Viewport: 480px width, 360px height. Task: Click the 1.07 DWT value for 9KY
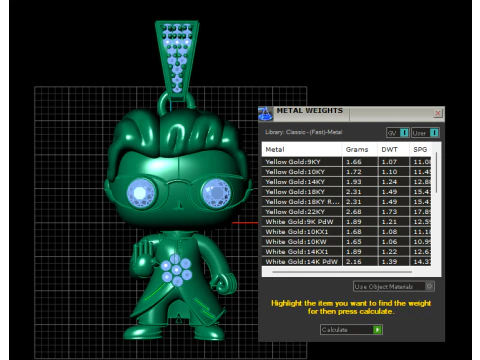389,162
